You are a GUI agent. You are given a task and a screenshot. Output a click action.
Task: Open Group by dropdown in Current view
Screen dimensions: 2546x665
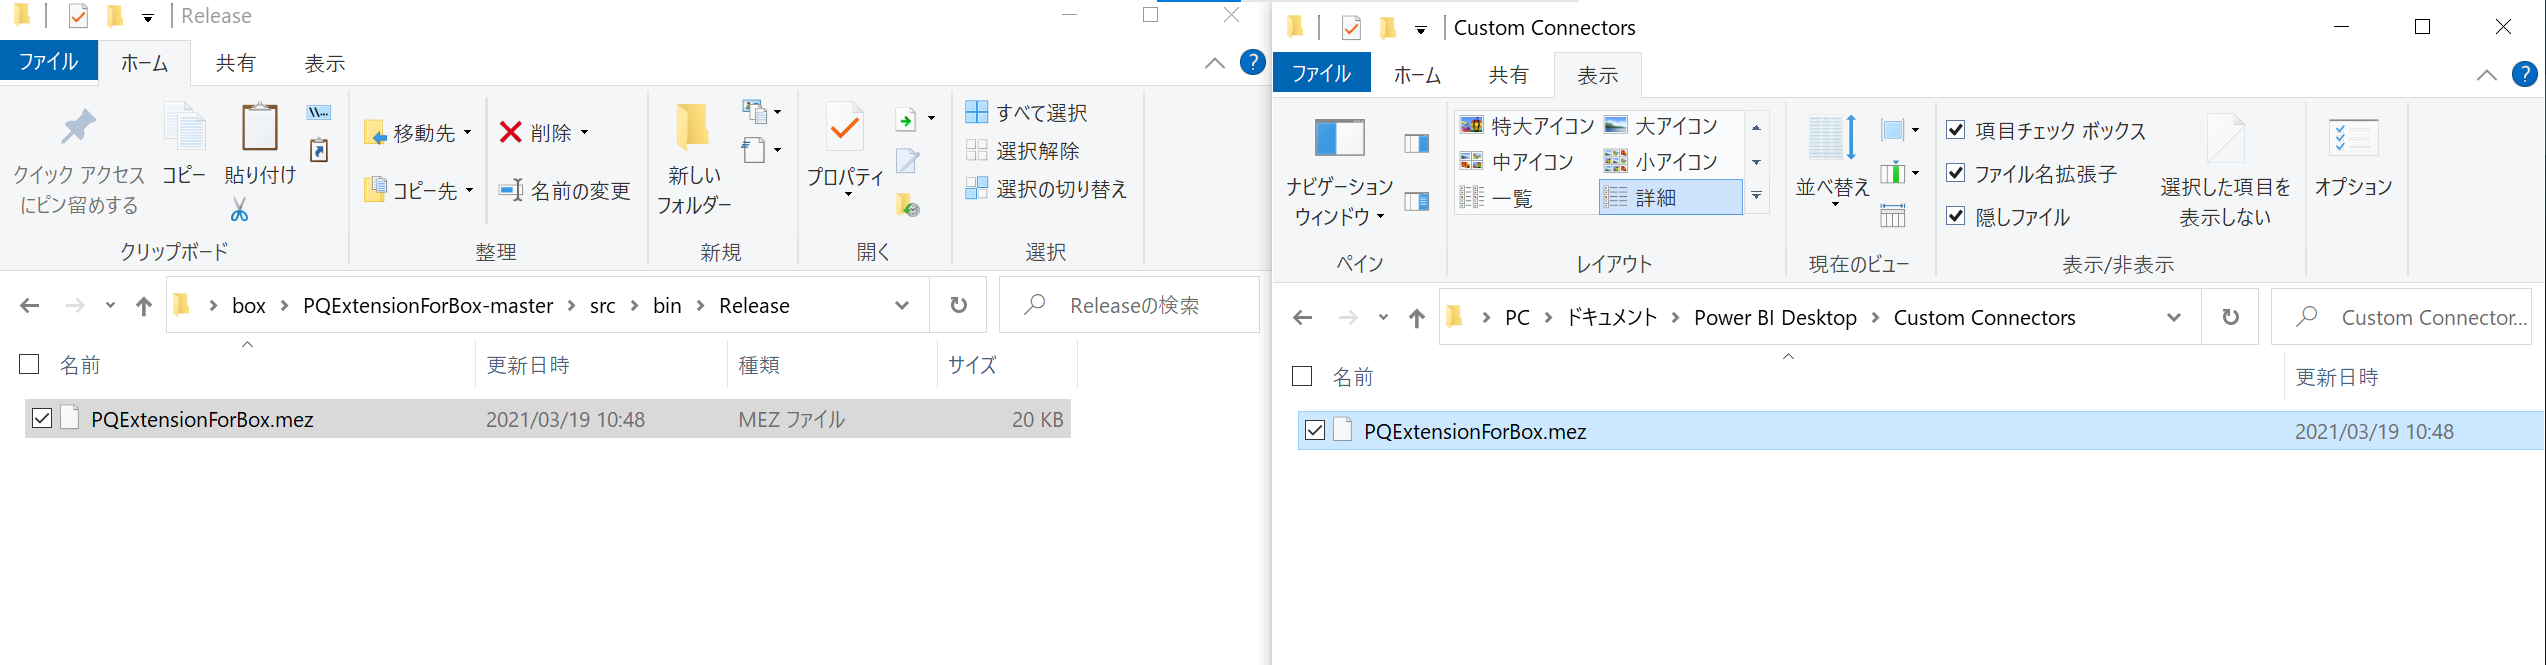1900,130
